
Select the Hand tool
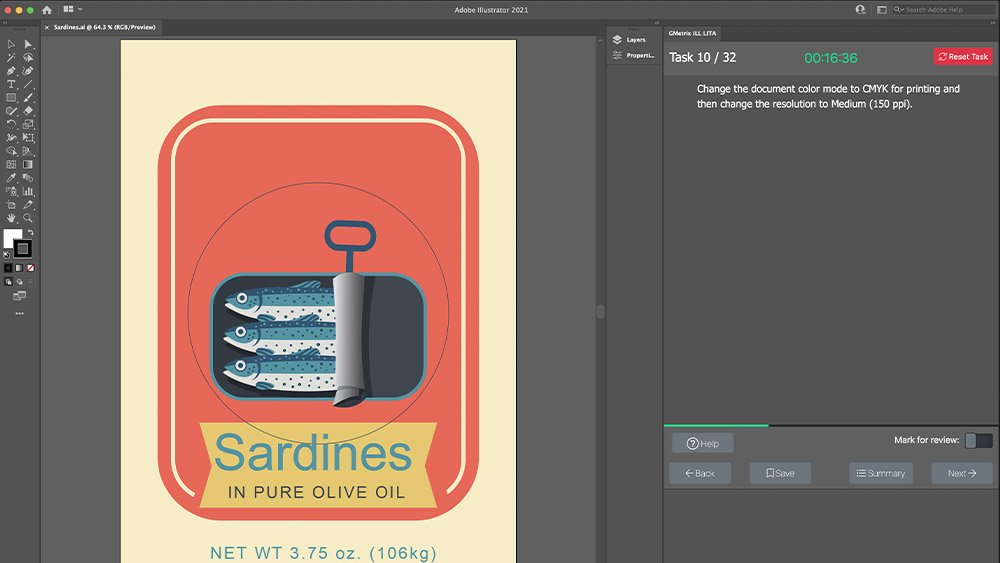(11, 217)
